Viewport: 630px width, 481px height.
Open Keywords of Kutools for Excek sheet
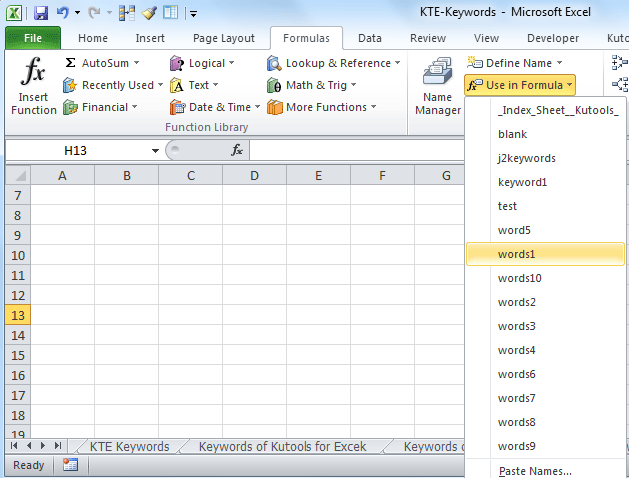click(x=282, y=446)
